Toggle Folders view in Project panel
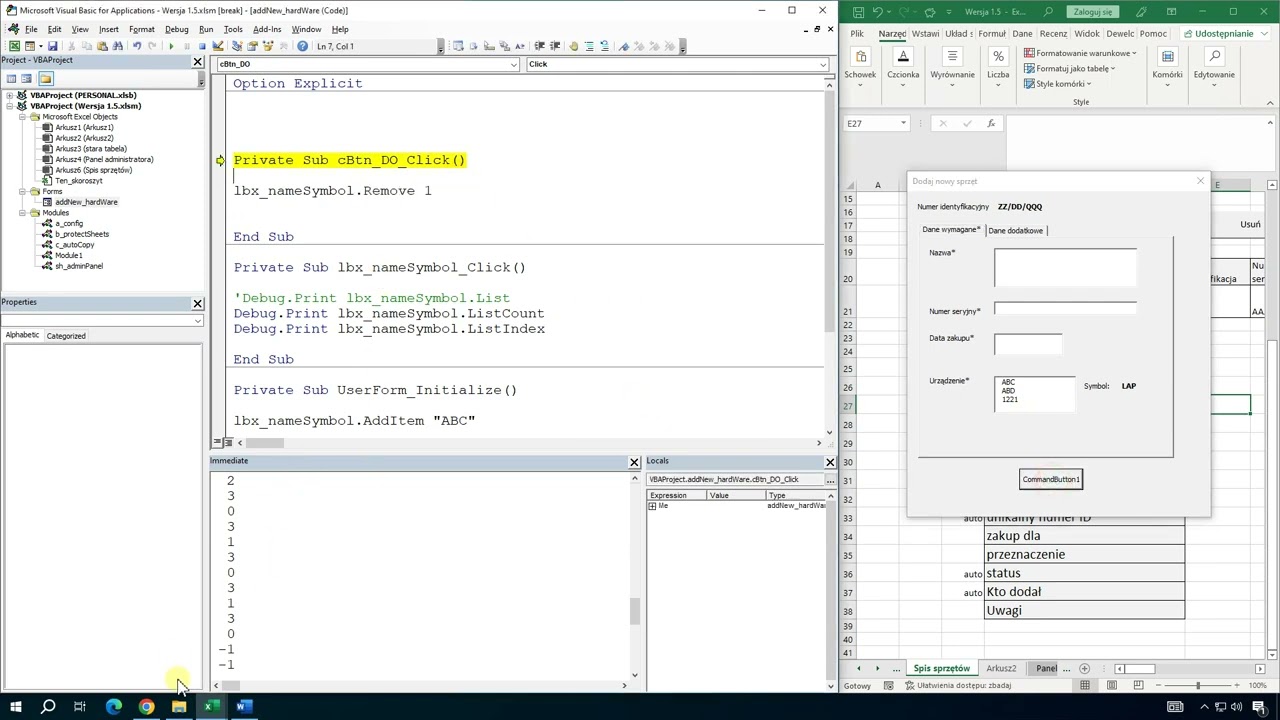1280x720 pixels. pos(45,78)
